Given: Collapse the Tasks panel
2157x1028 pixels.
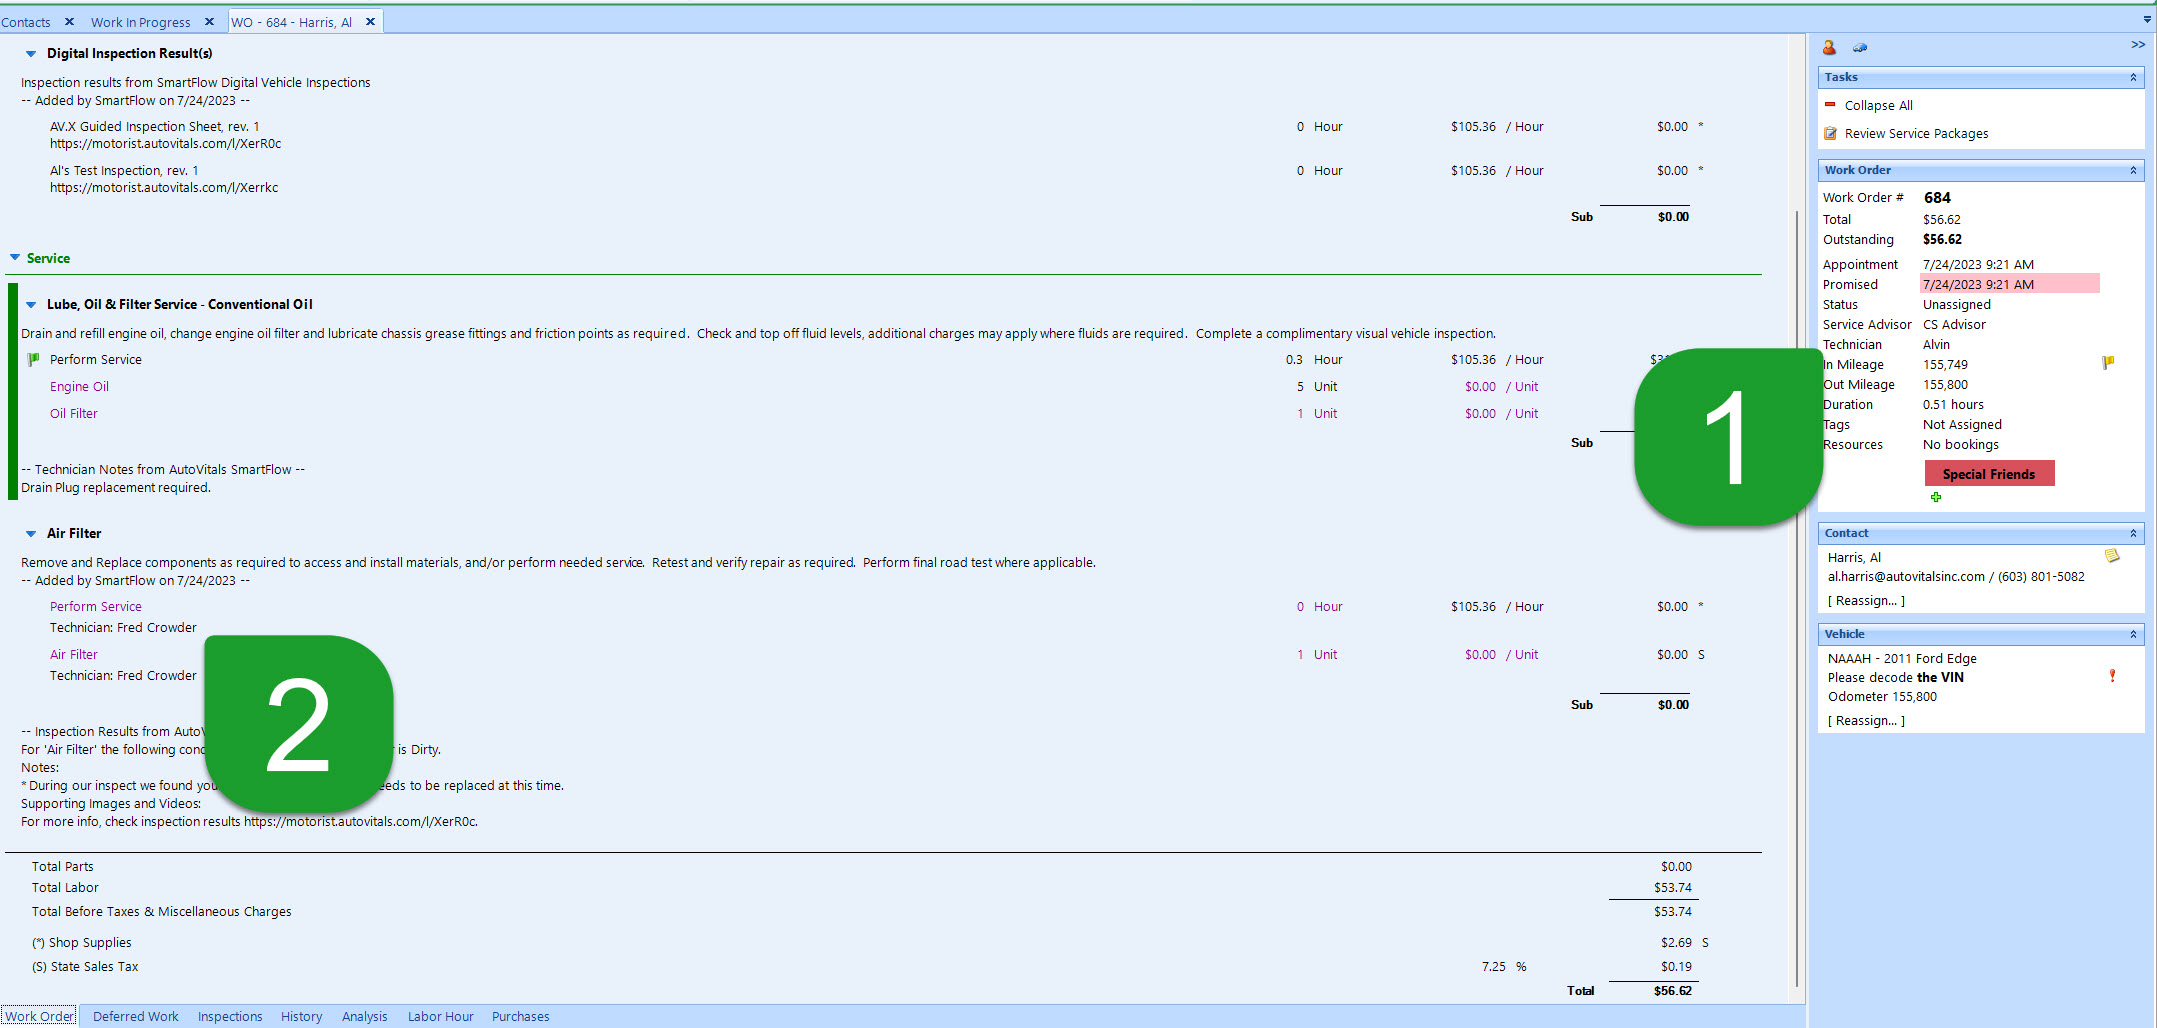Looking at the screenshot, I should coord(2133,77).
